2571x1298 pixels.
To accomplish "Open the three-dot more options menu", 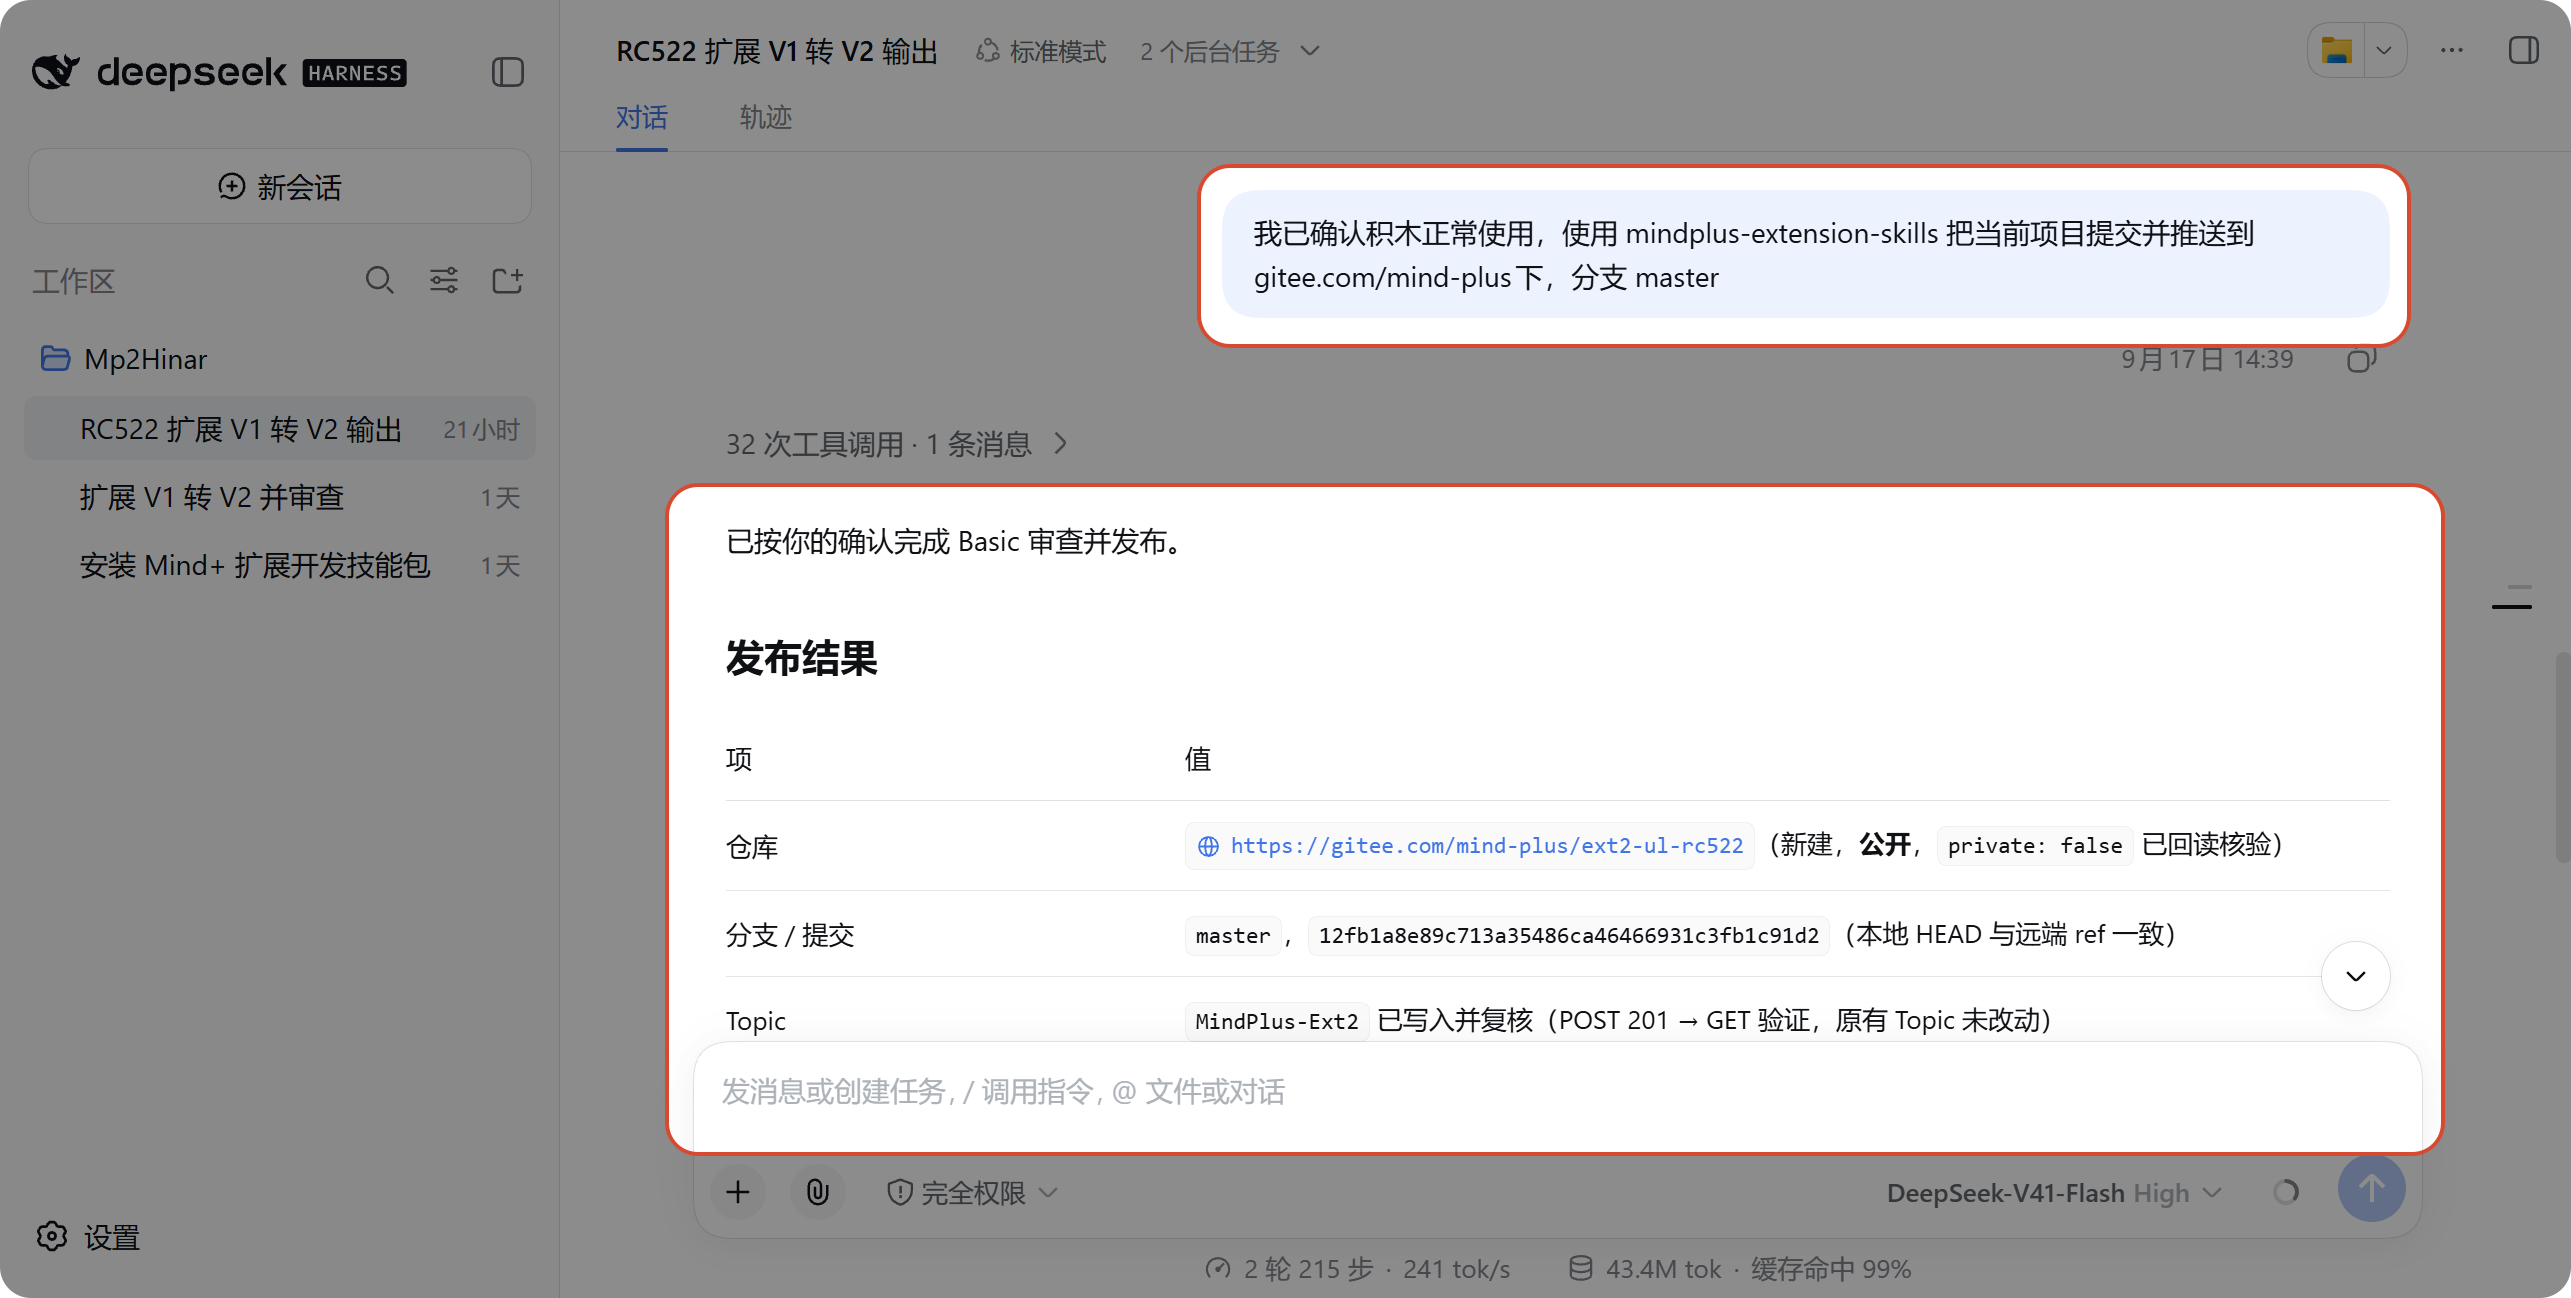I will coord(2452,50).
